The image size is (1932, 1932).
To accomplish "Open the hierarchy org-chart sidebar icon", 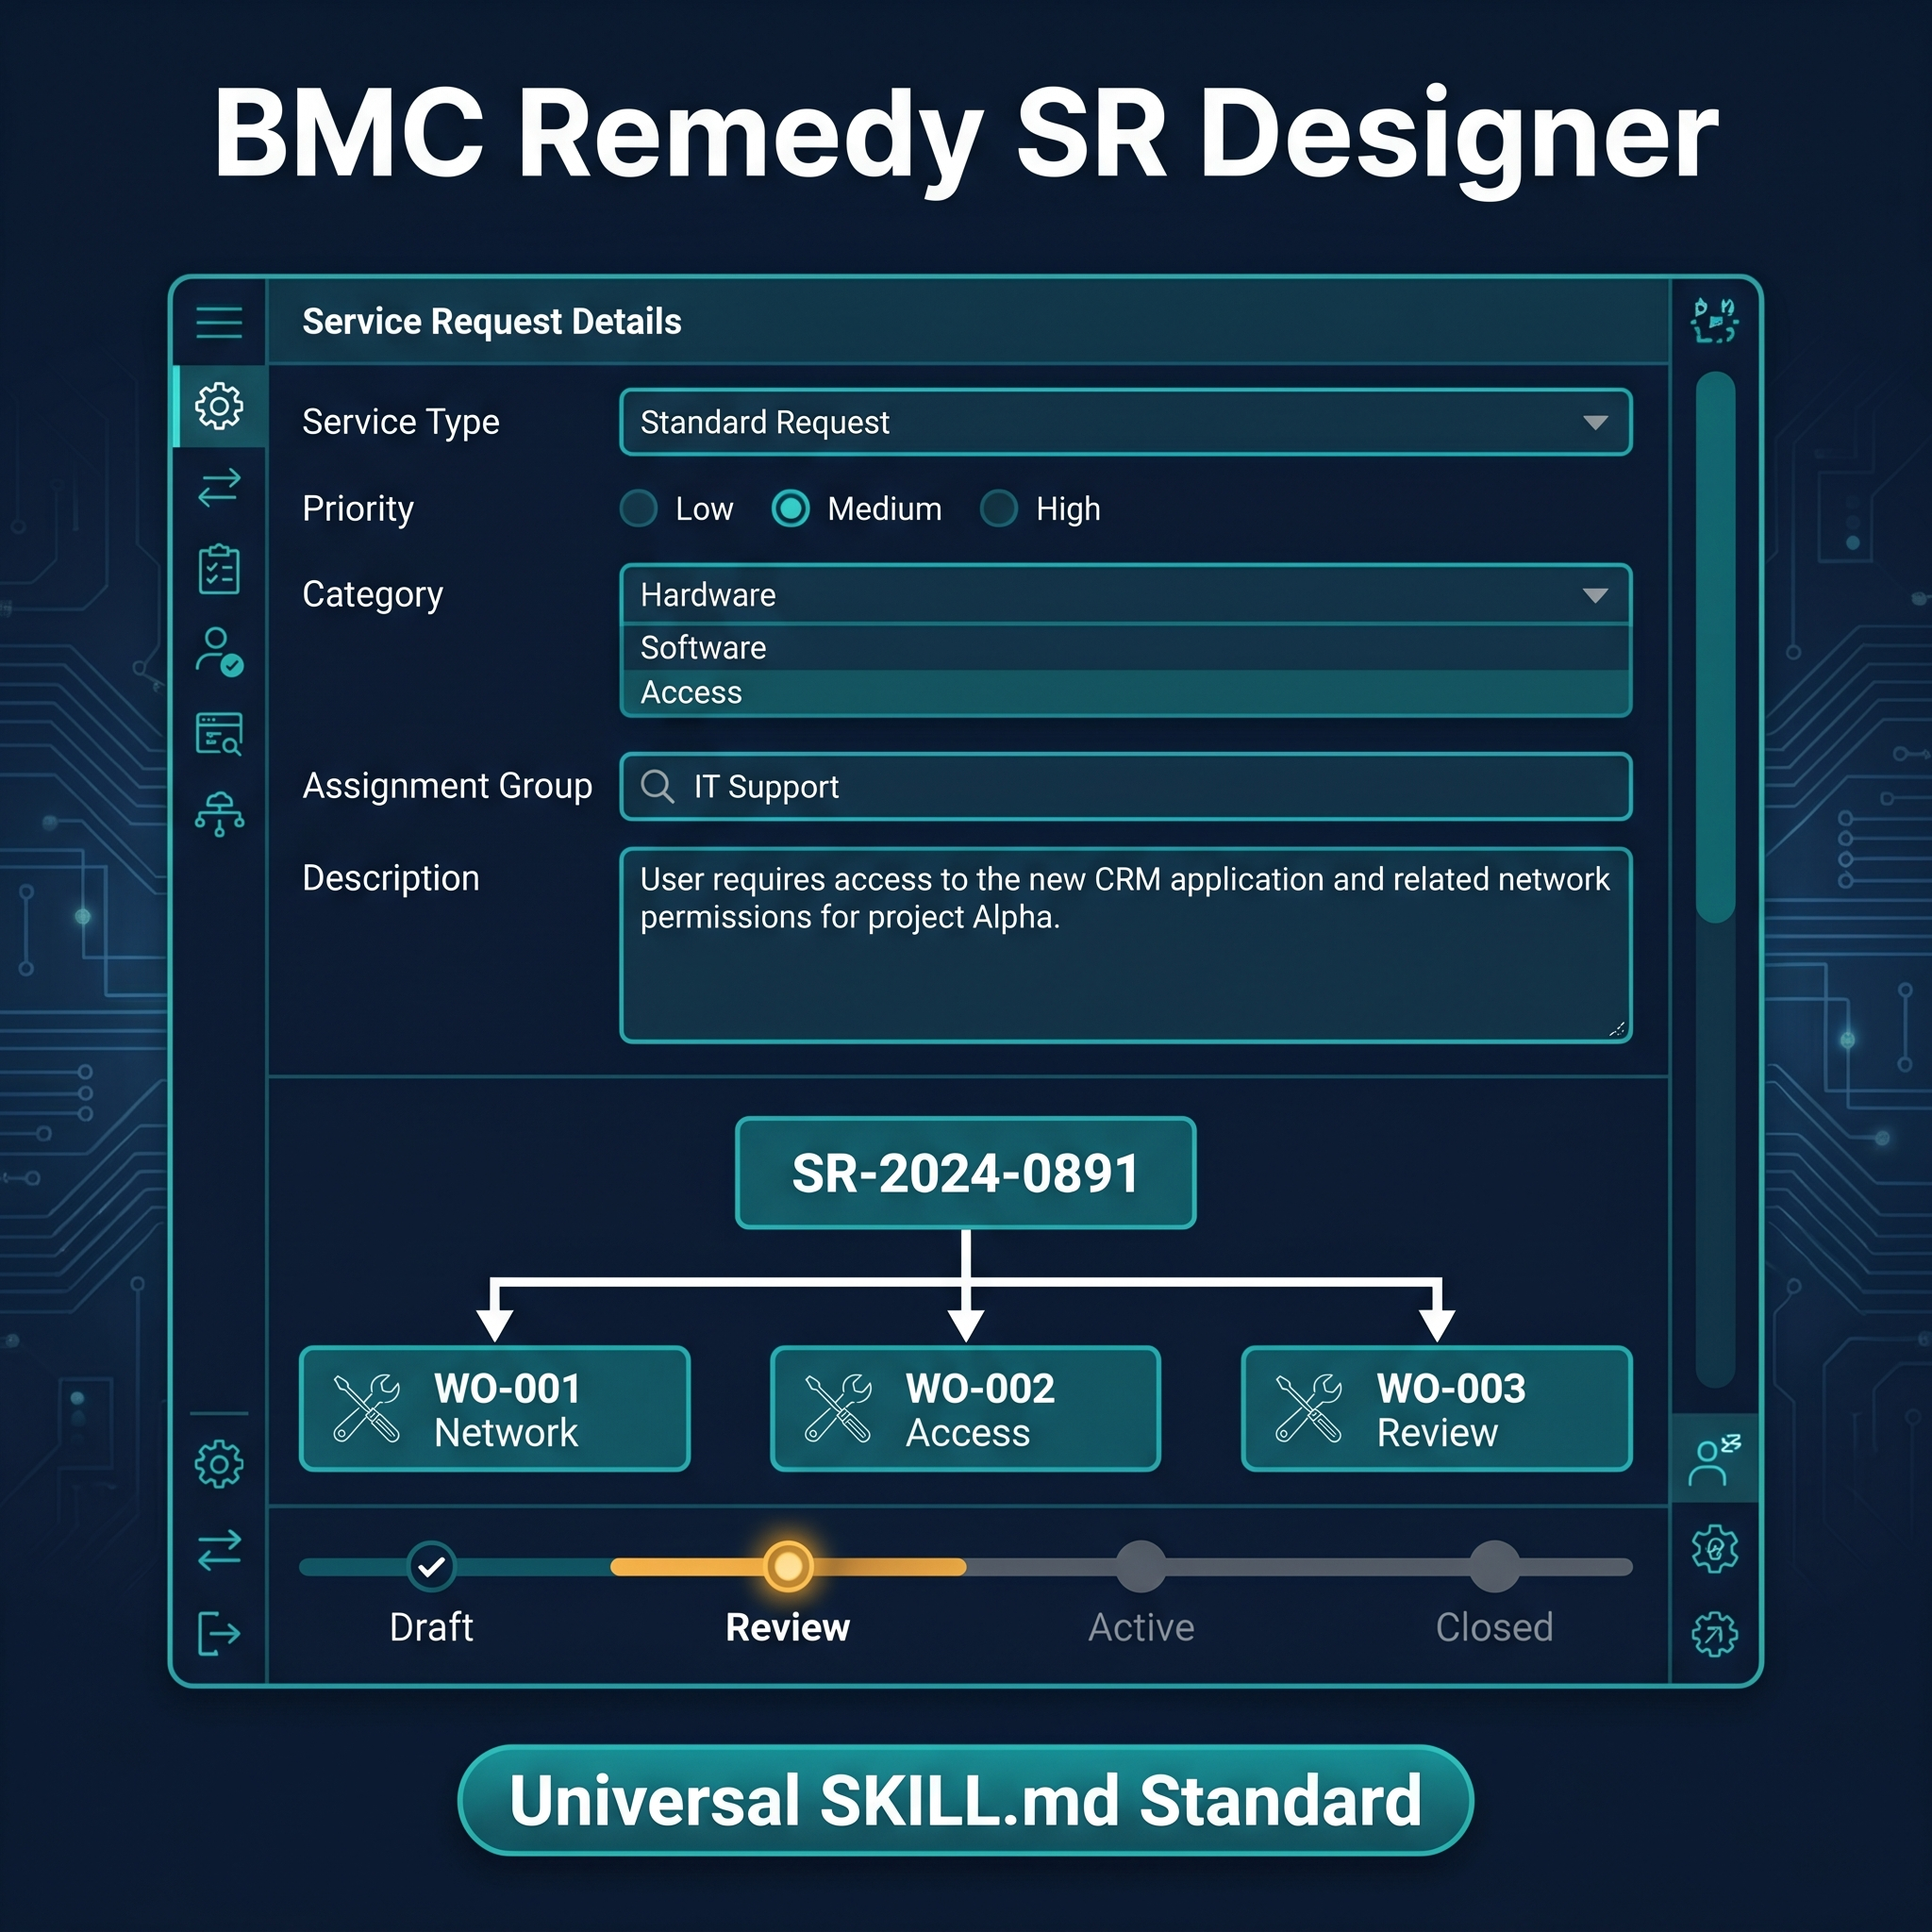I will [x=219, y=815].
